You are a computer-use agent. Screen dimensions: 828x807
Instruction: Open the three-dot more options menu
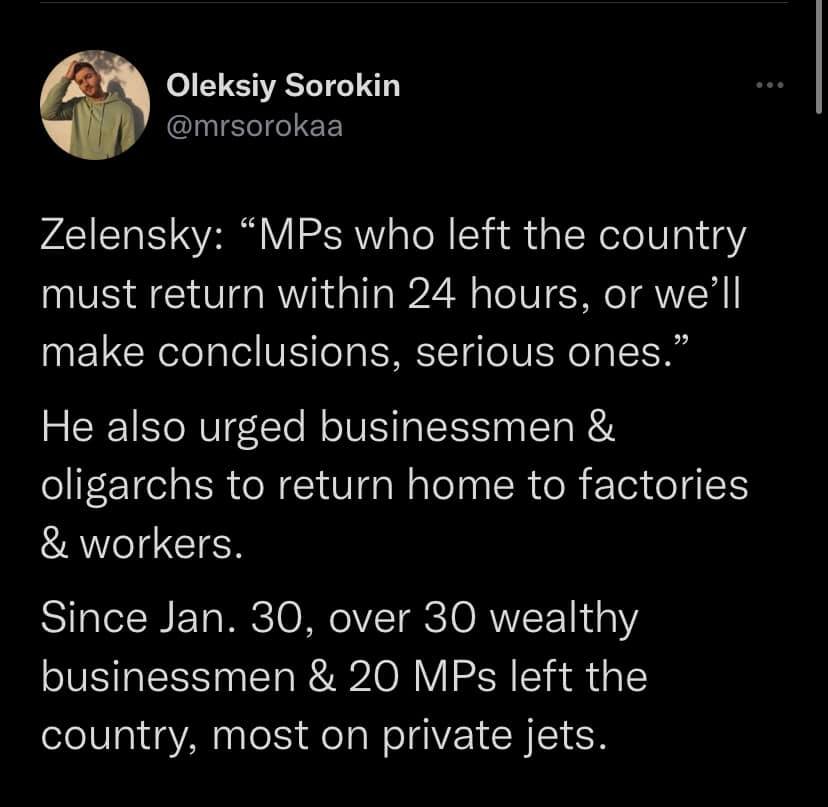point(769,86)
